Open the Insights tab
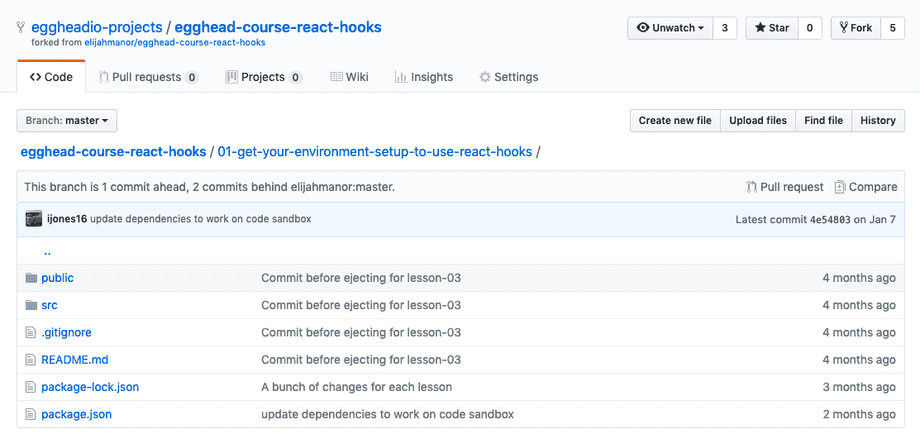The width and height of the screenshot is (920, 434). tap(424, 77)
